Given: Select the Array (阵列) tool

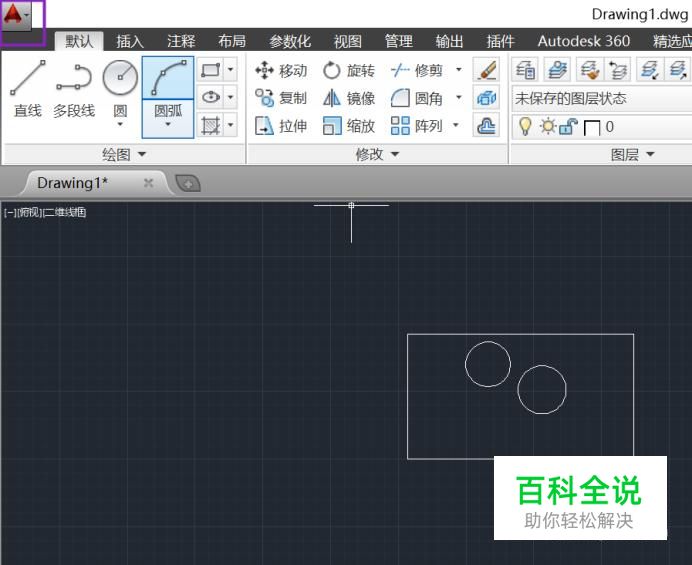Looking at the screenshot, I should (x=417, y=126).
